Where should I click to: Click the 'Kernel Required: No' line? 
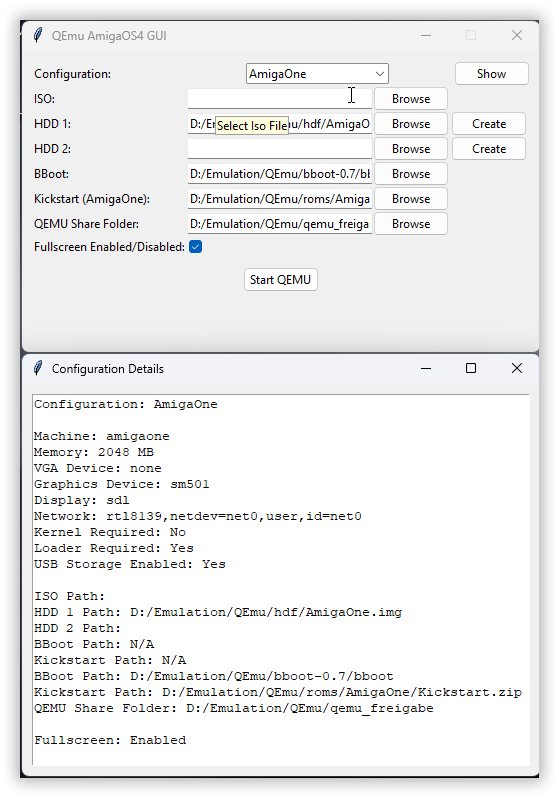coord(109,532)
